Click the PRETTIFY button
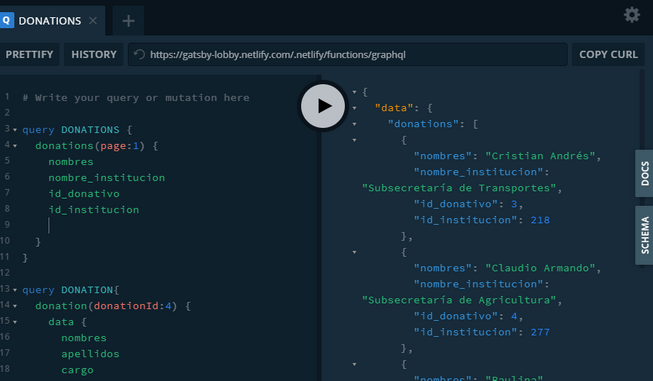The width and height of the screenshot is (653, 381). pyautogui.click(x=29, y=55)
